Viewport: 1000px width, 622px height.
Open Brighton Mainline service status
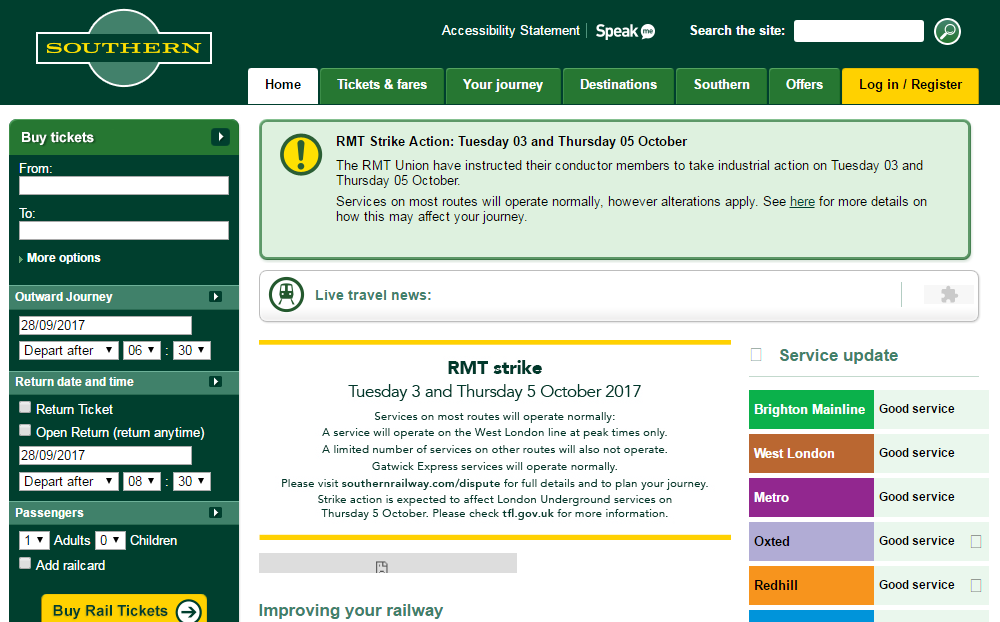coord(811,410)
